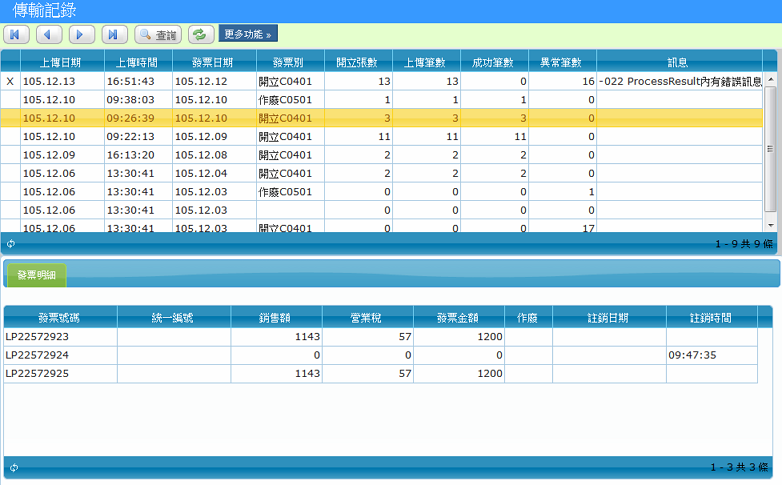This screenshot has height=485, width=782.
Task: Select the 發票明細 tab
Action: click(x=37, y=275)
